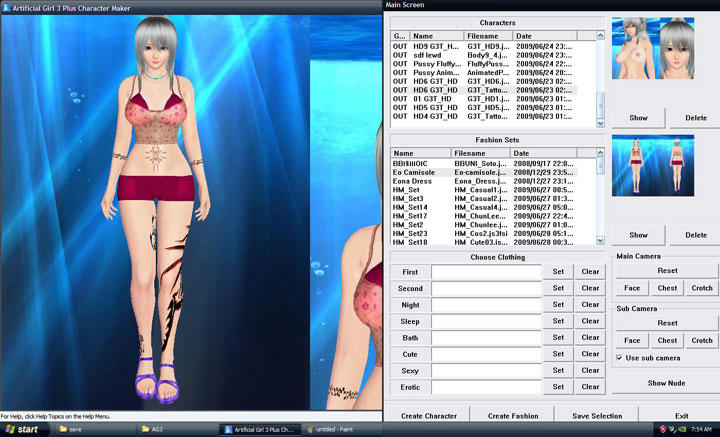
Task: Activate Artificial Girl 3 Plus taskbar button
Action: tap(259, 430)
